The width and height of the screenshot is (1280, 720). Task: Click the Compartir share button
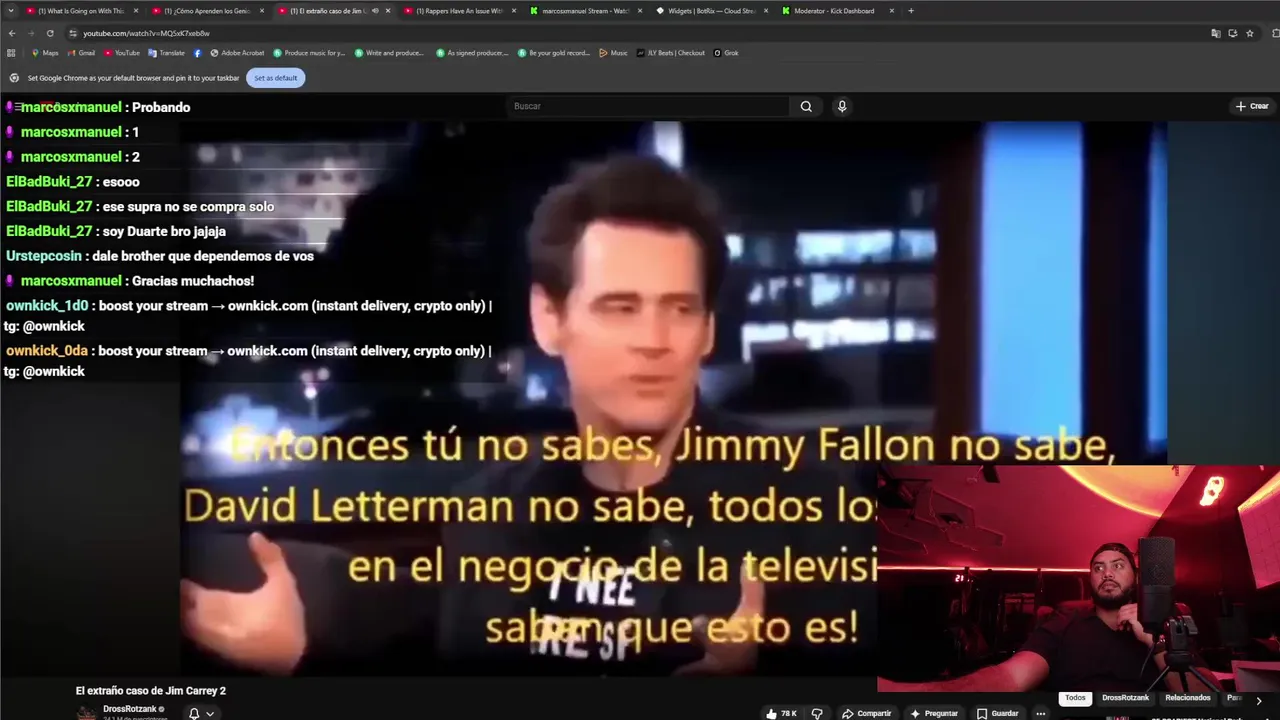[x=866, y=713]
